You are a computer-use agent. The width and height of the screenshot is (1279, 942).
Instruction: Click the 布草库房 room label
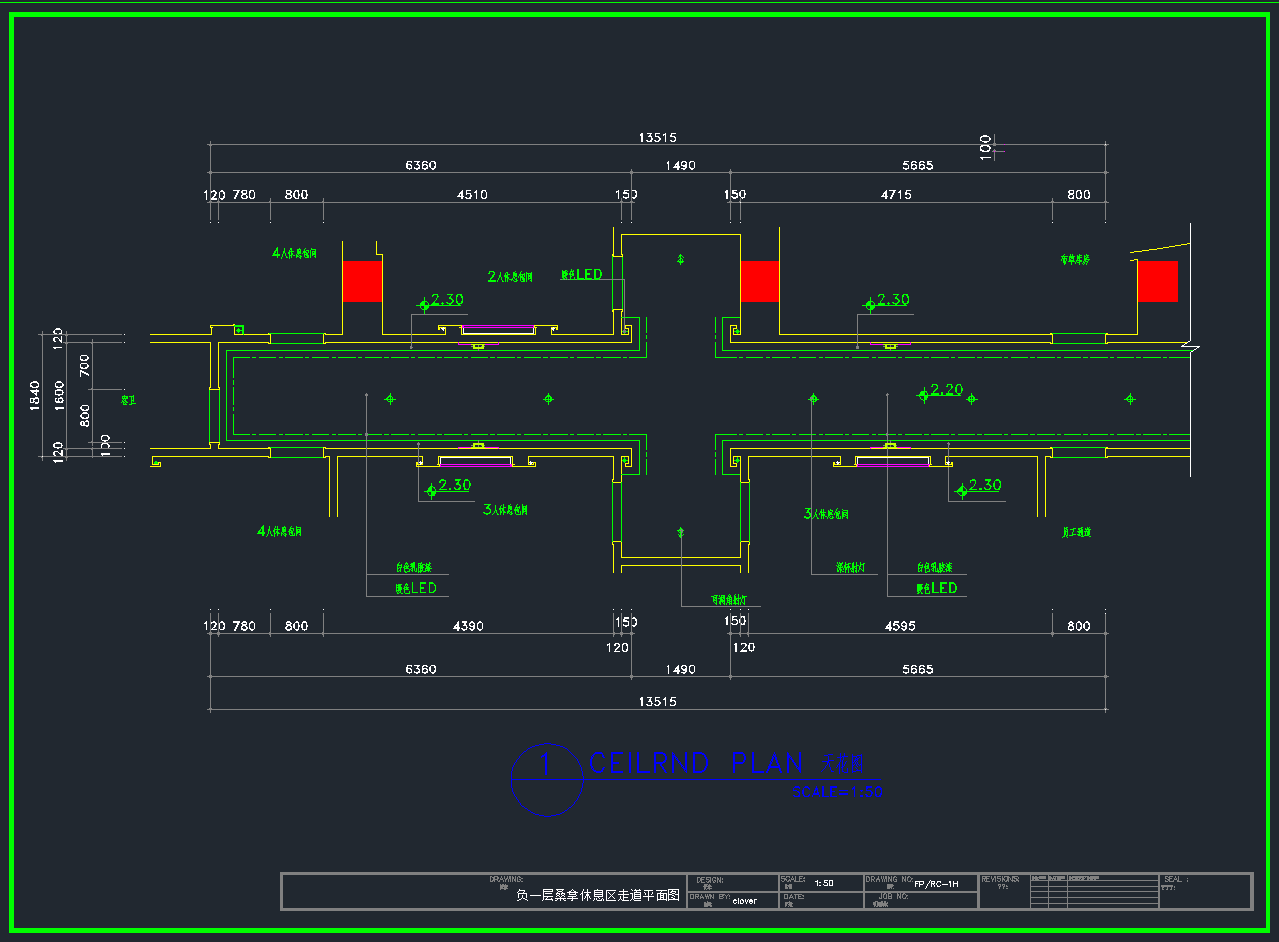pos(1075,259)
